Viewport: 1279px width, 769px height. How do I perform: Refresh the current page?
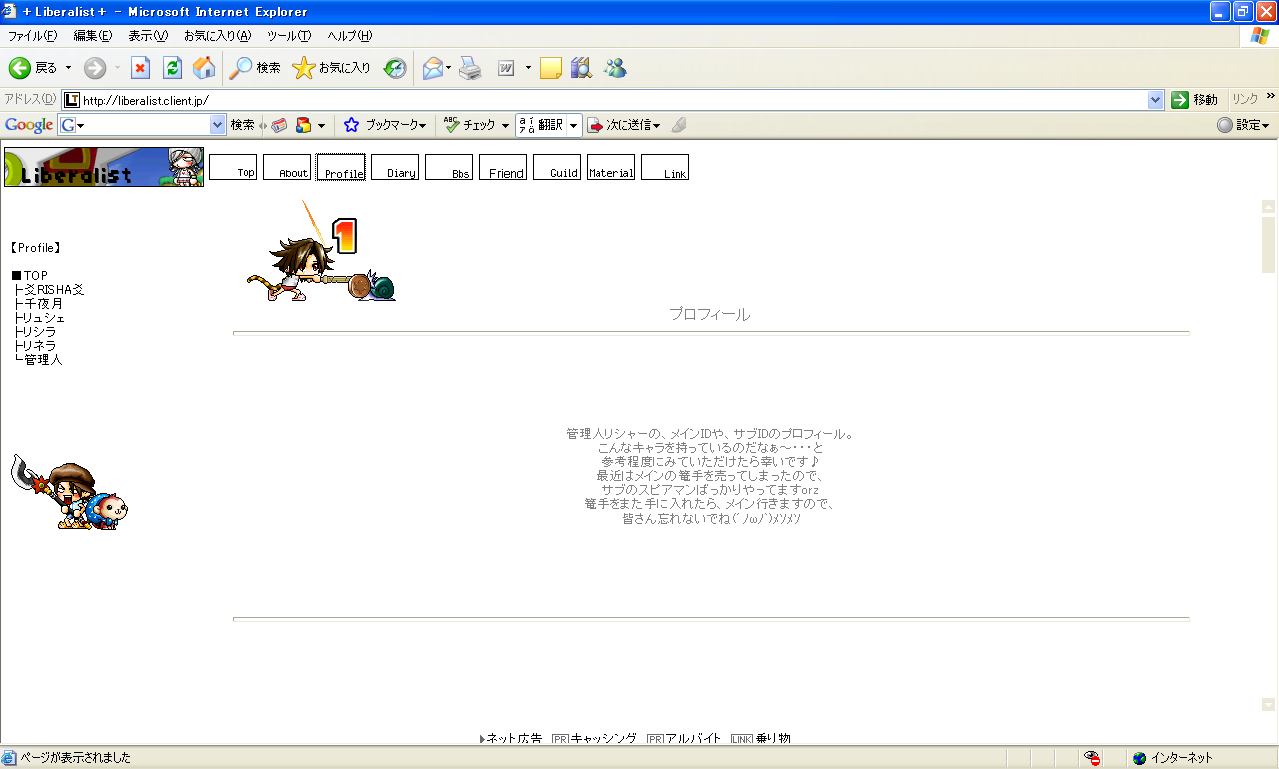(172, 68)
